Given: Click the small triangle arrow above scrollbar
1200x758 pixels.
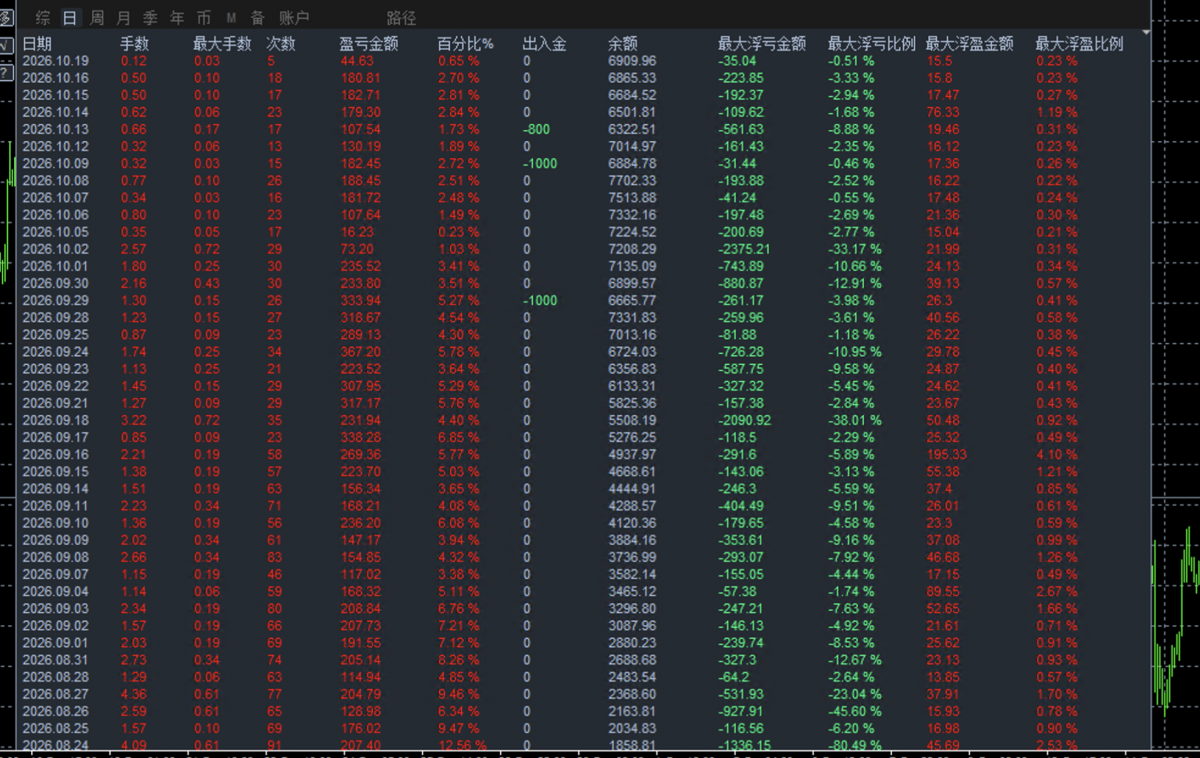Looking at the screenshot, I should 1145,33.
